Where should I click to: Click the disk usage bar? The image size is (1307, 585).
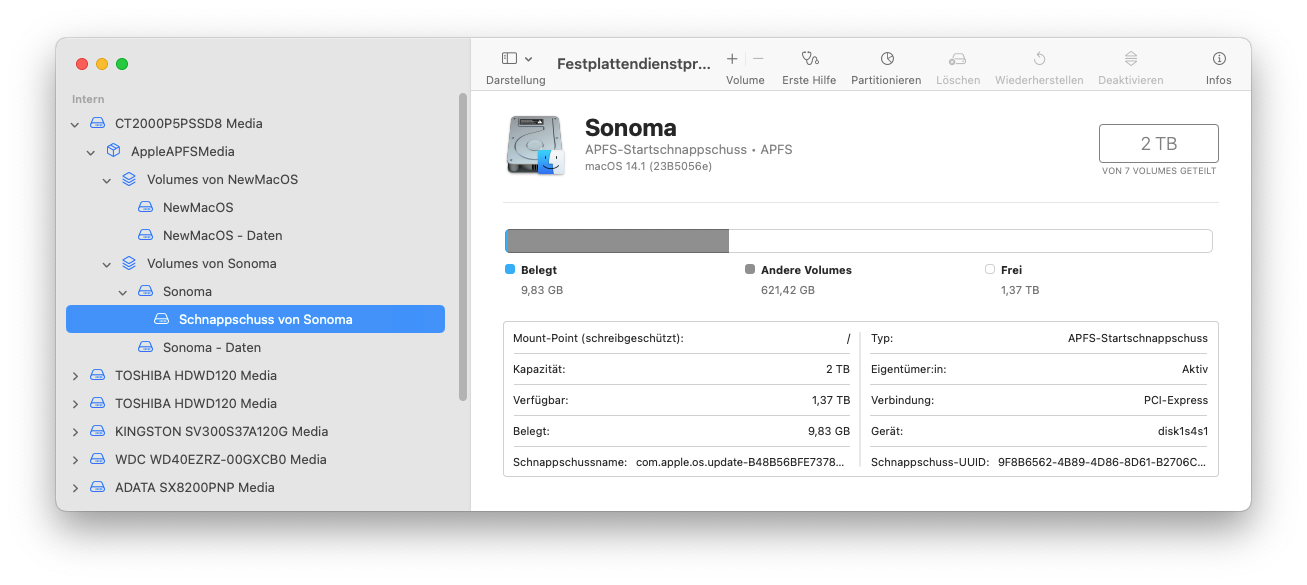click(858, 241)
